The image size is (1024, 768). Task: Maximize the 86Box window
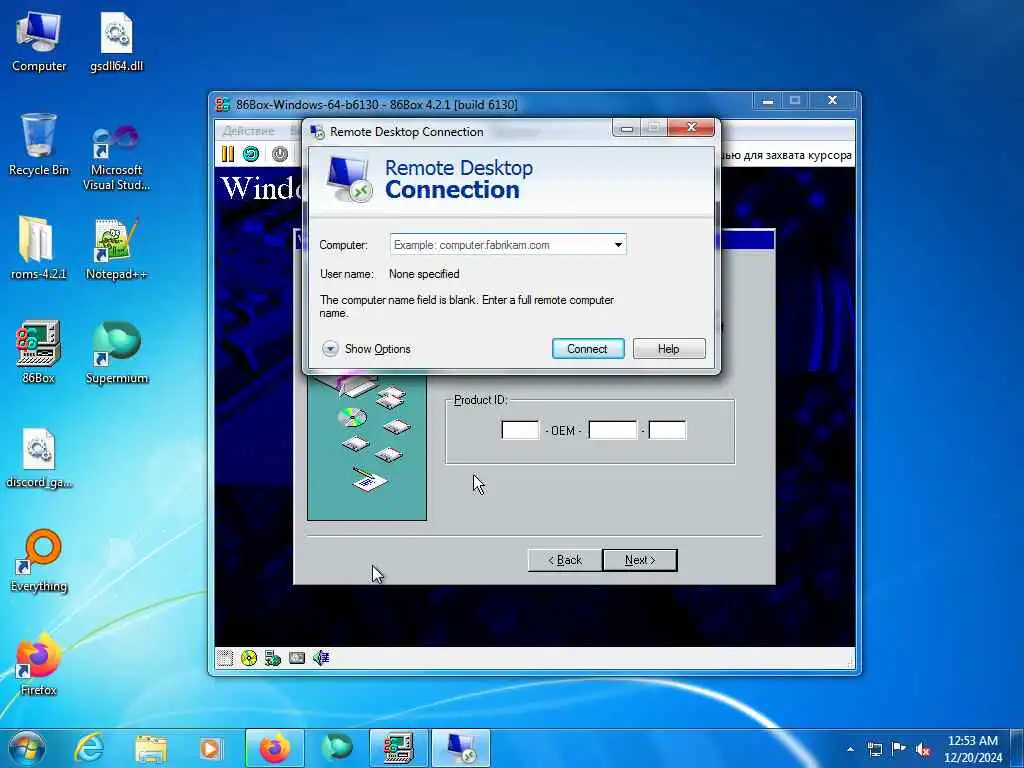[795, 101]
